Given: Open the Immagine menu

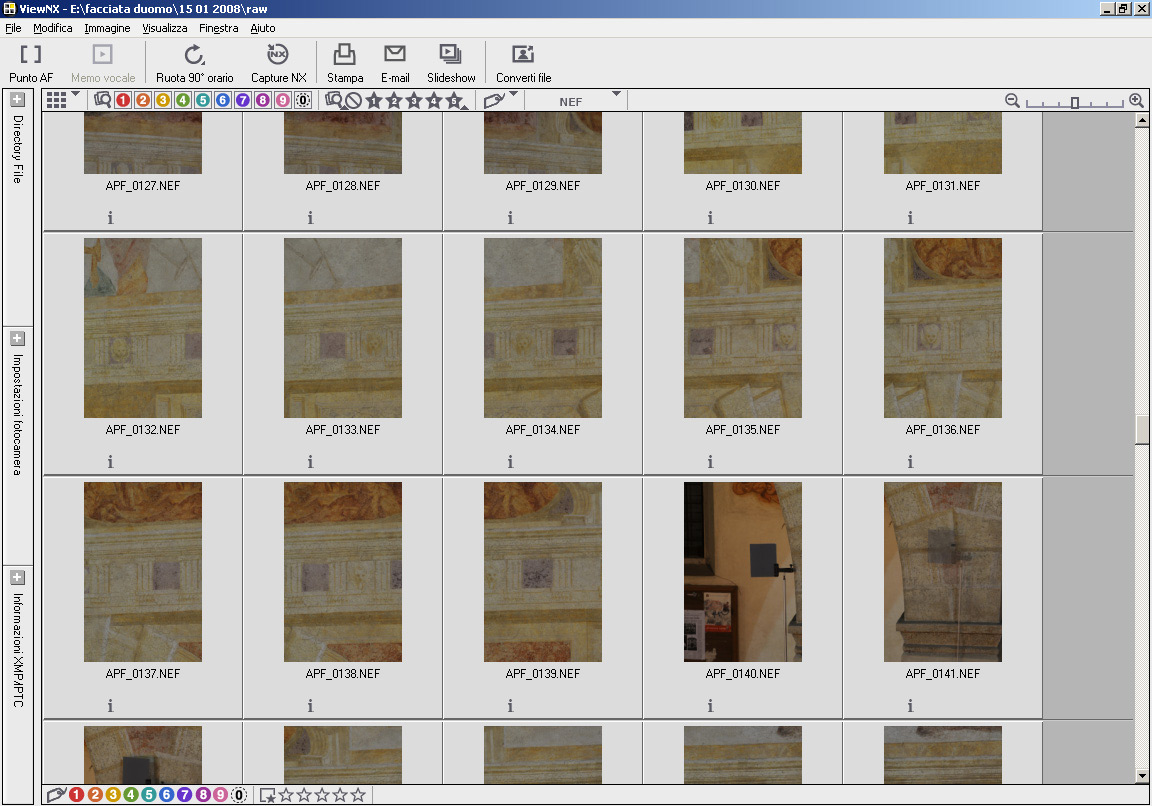Looking at the screenshot, I should point(107,28).
